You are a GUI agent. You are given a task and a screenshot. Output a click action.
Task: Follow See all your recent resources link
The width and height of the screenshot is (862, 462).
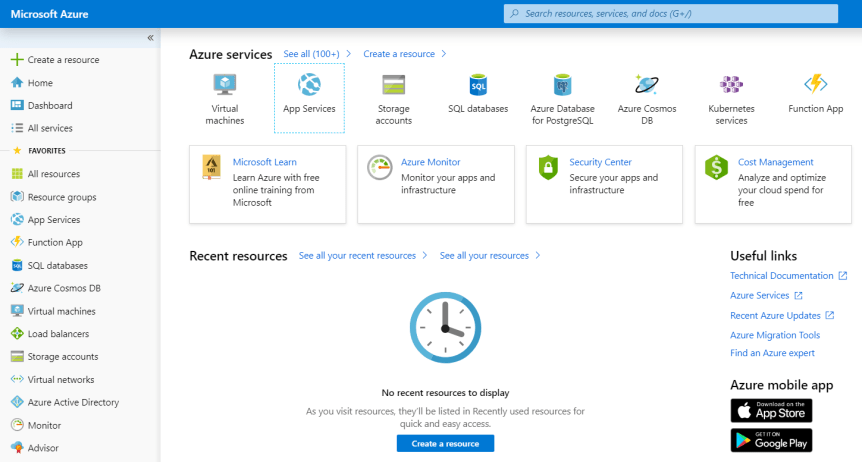(357, 256)
